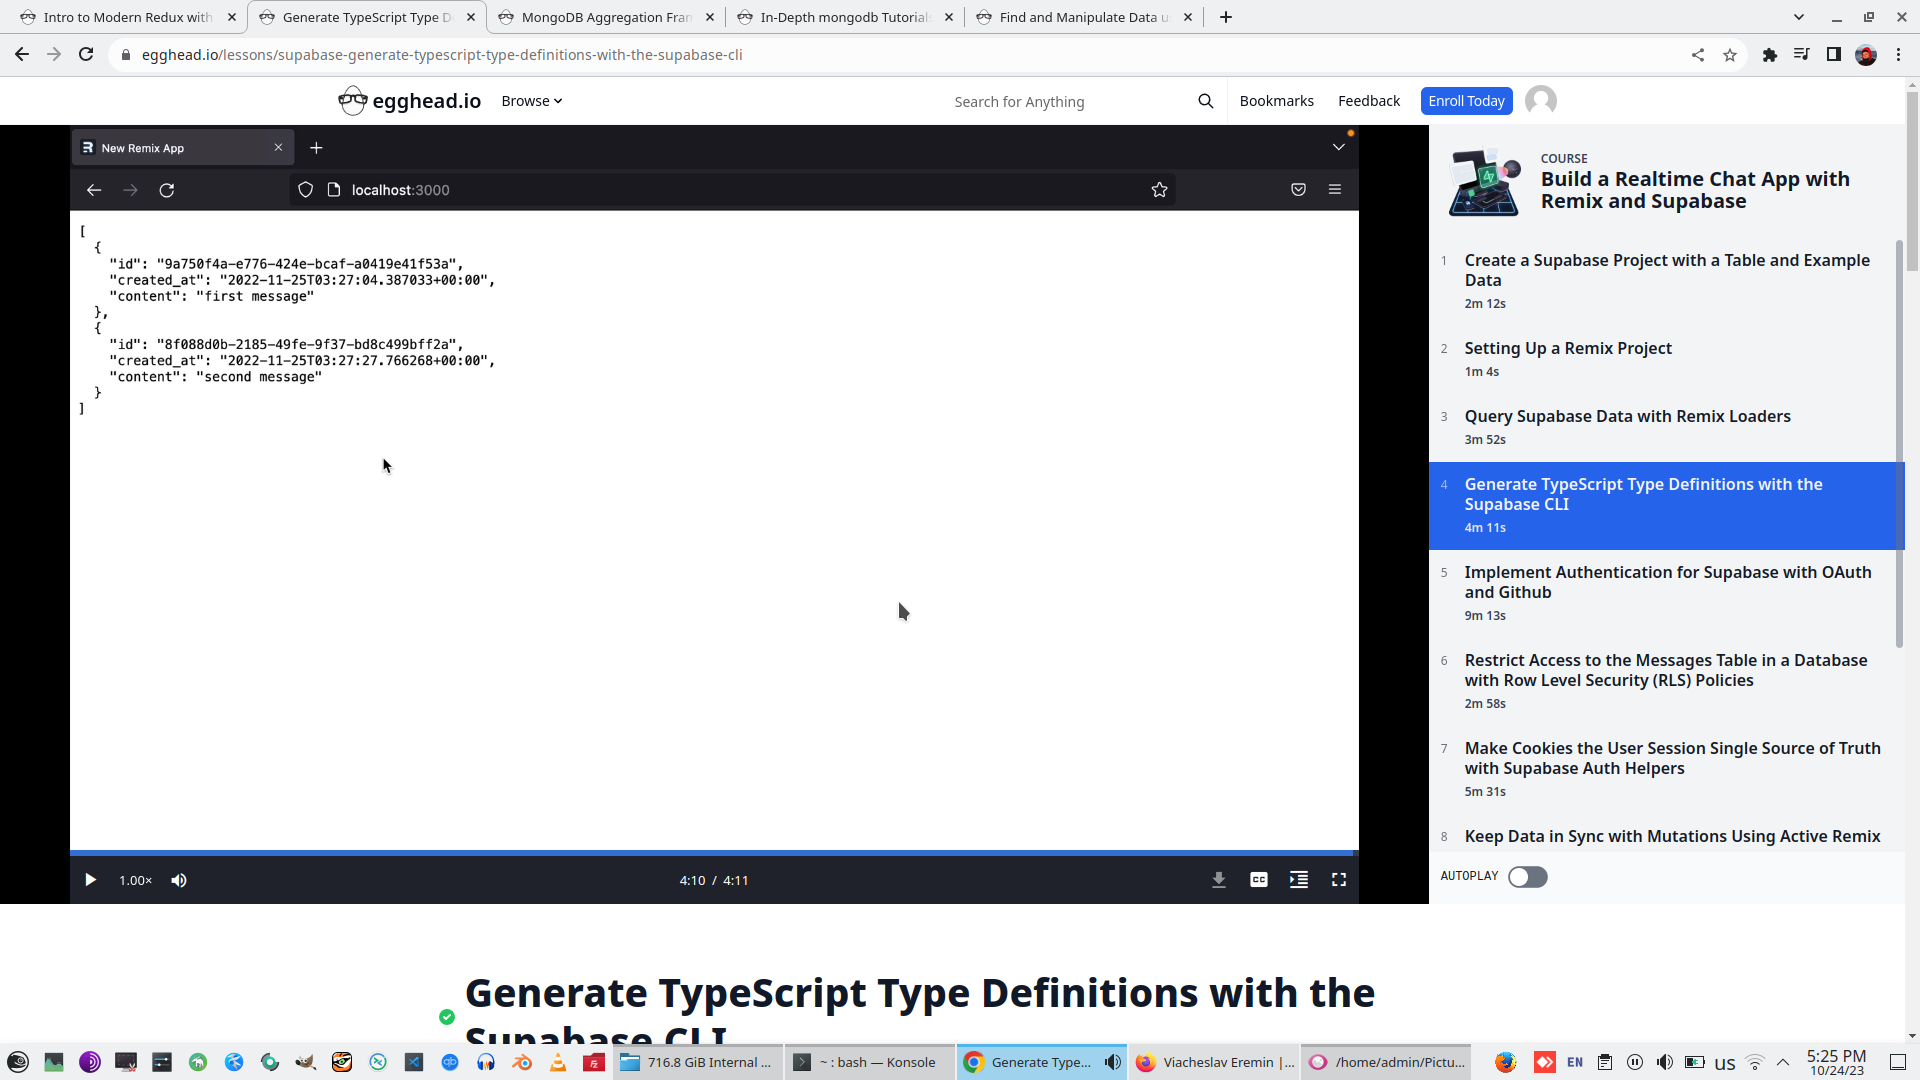The image size is (1920, 1080).
Task: Open the Browse dropdown menu
Action: coord(531,101)
